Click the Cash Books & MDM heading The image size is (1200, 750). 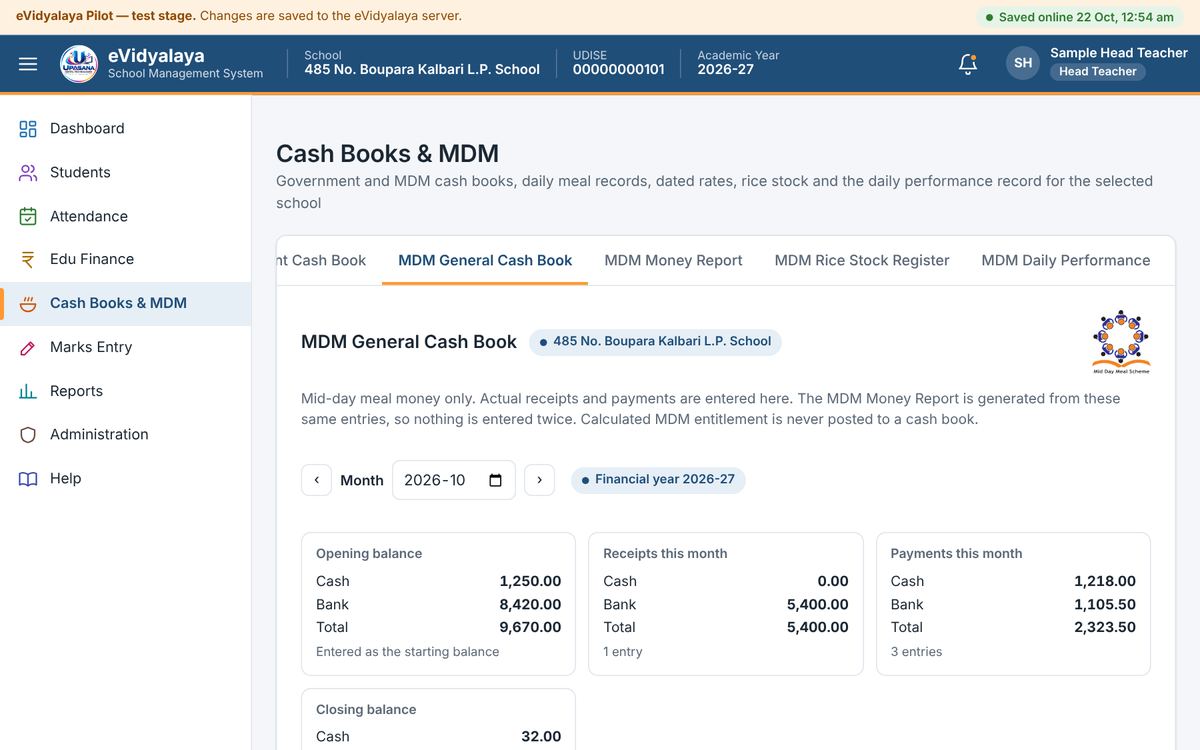click(387, 153)
